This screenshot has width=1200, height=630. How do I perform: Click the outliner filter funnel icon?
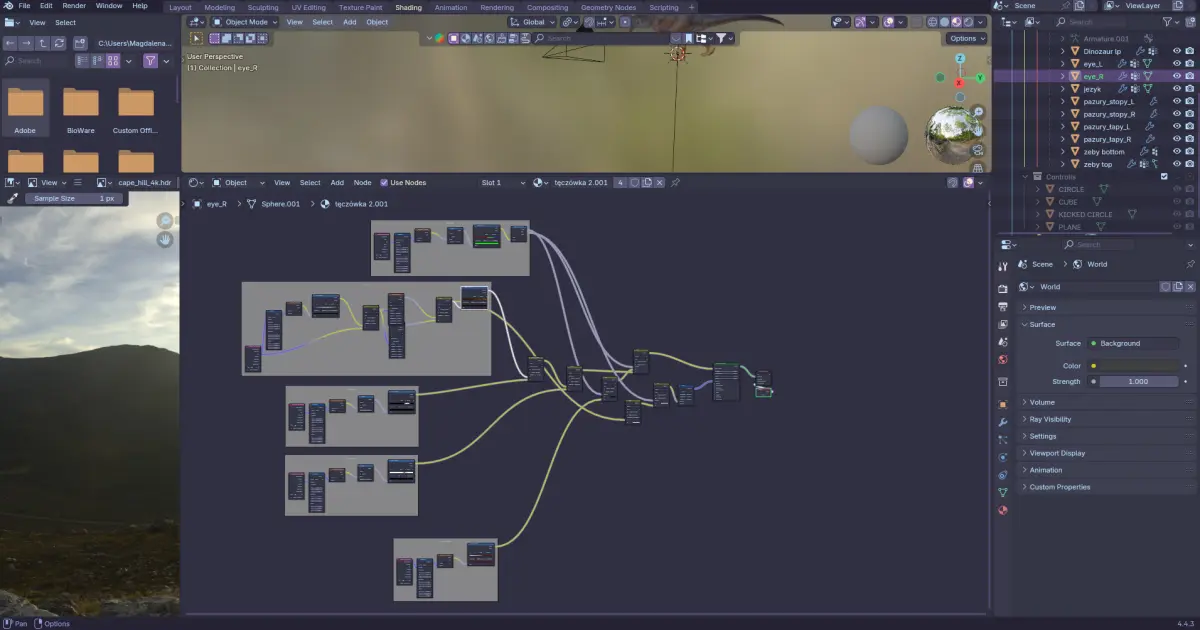(x=1165, y=21)
